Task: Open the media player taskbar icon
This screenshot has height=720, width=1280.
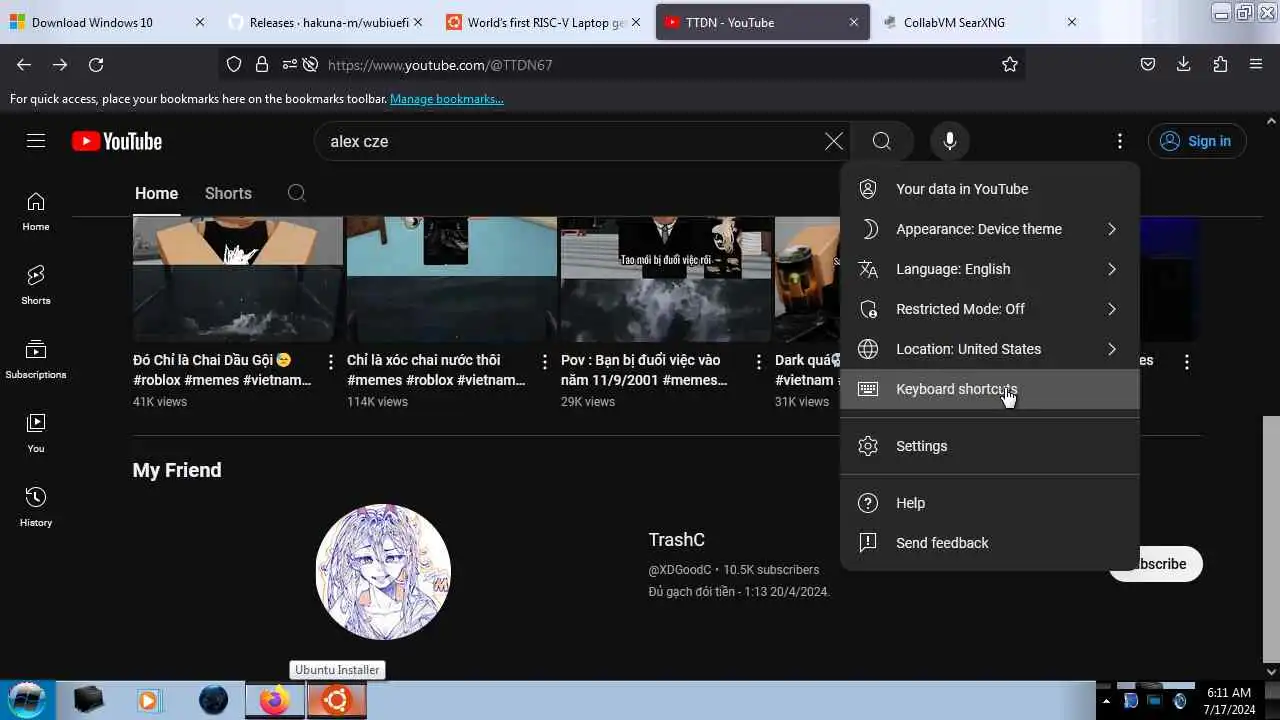Action: [x=149, y=700]
